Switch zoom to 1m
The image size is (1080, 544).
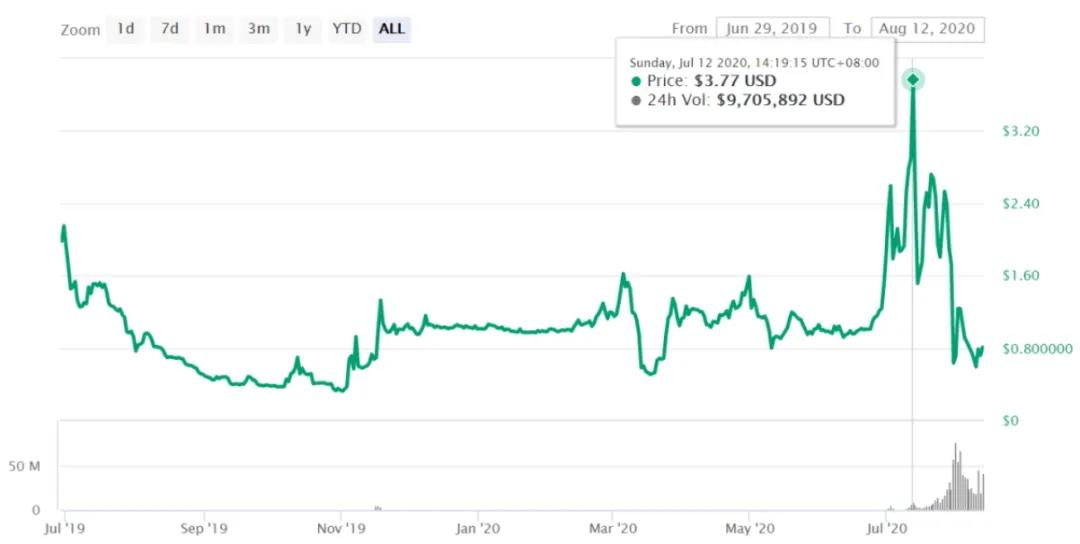[x=214, y=29]
